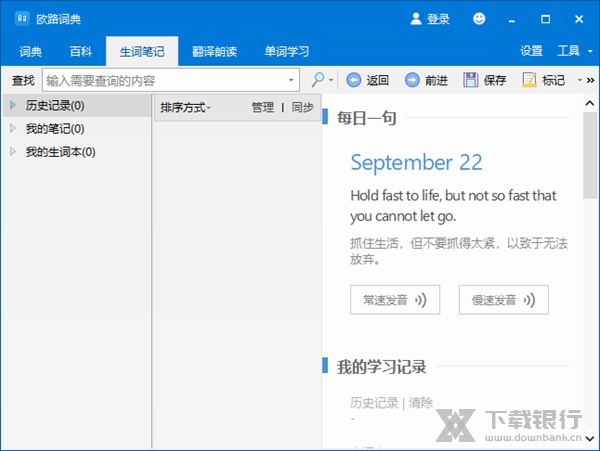
Task: Play sound icon on 常速发音
Action: tap(421, 300)
